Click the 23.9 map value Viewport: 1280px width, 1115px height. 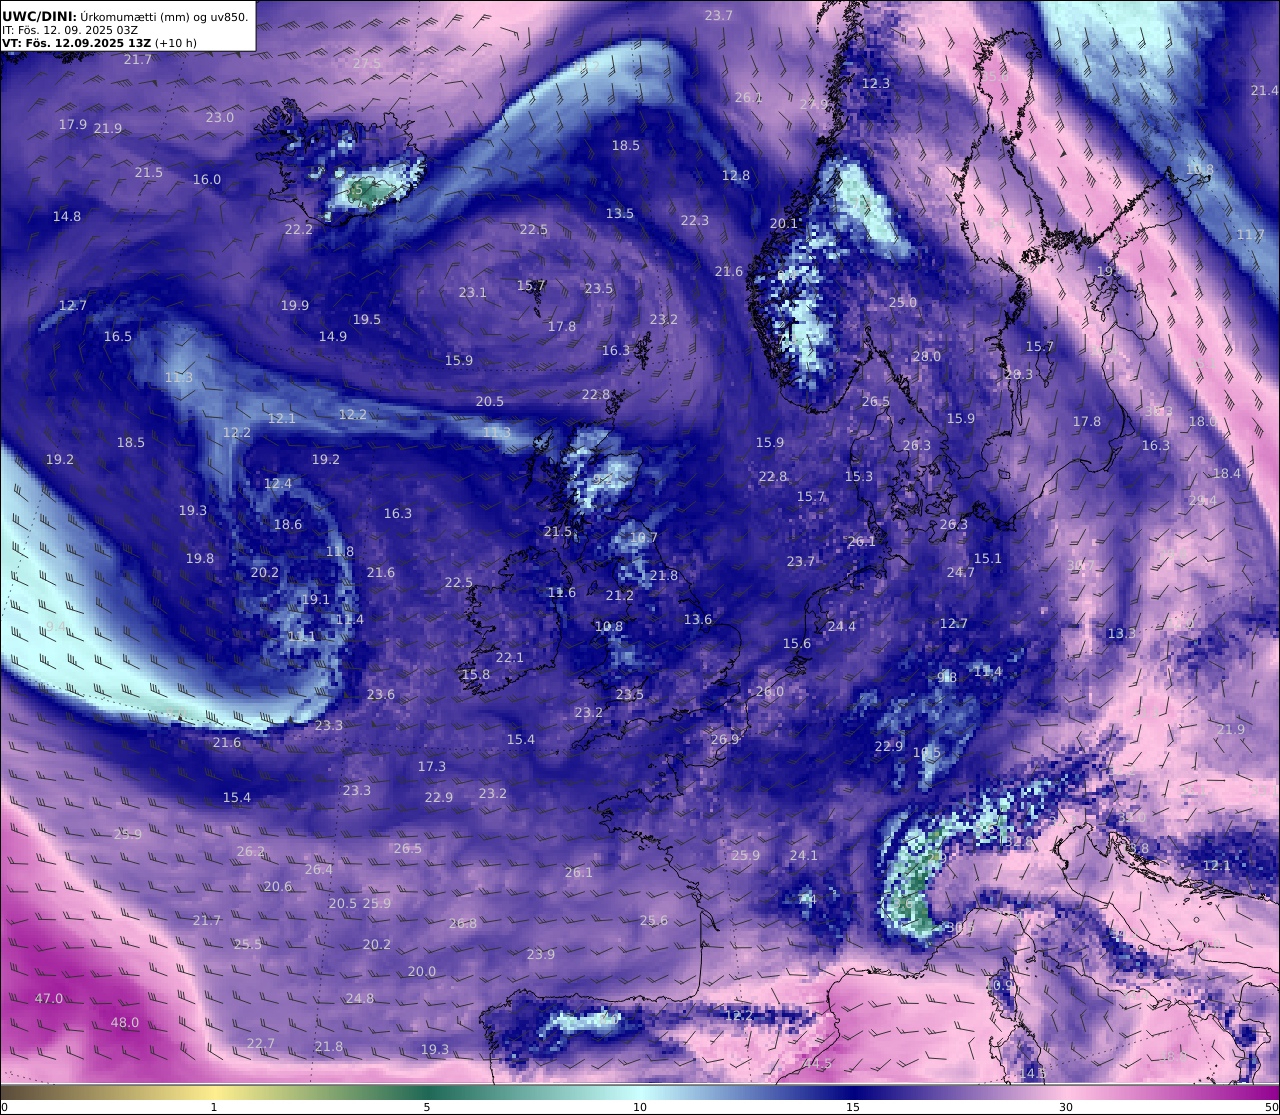[541, 955]
